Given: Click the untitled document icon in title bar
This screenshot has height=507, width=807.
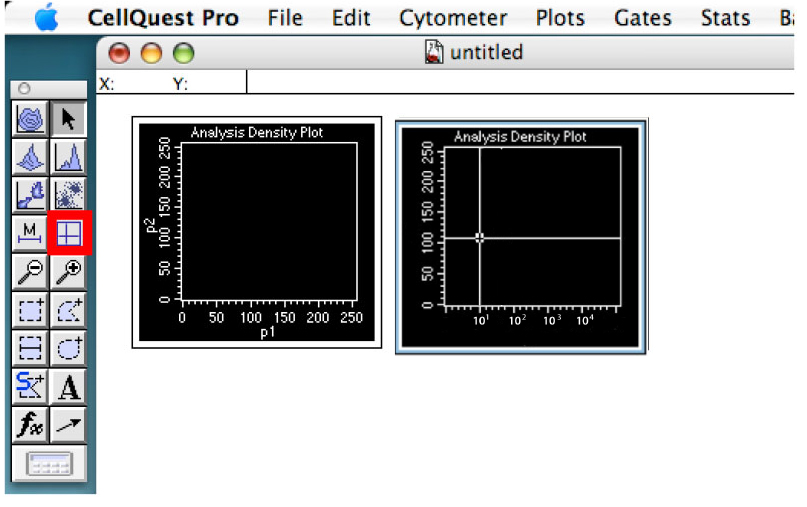Looking at the screenshot, I should pos(434,52).
